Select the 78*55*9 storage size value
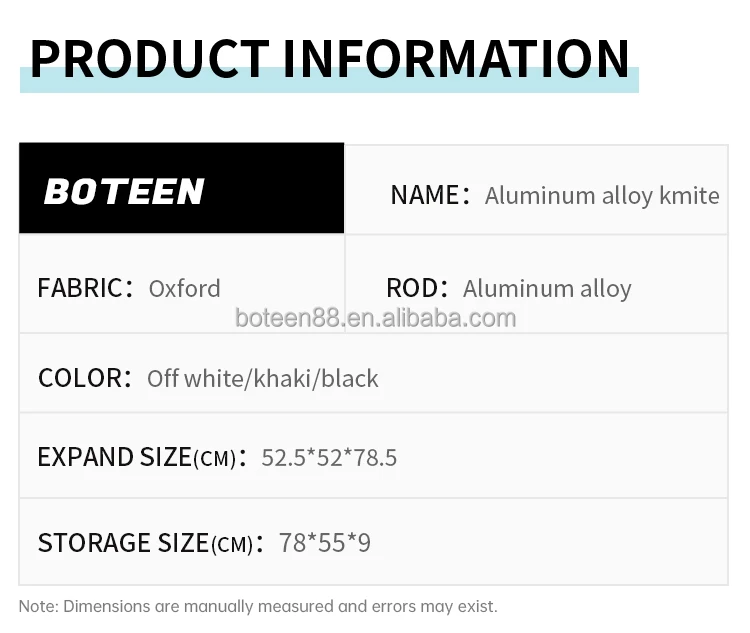 (x=325, y=543)
